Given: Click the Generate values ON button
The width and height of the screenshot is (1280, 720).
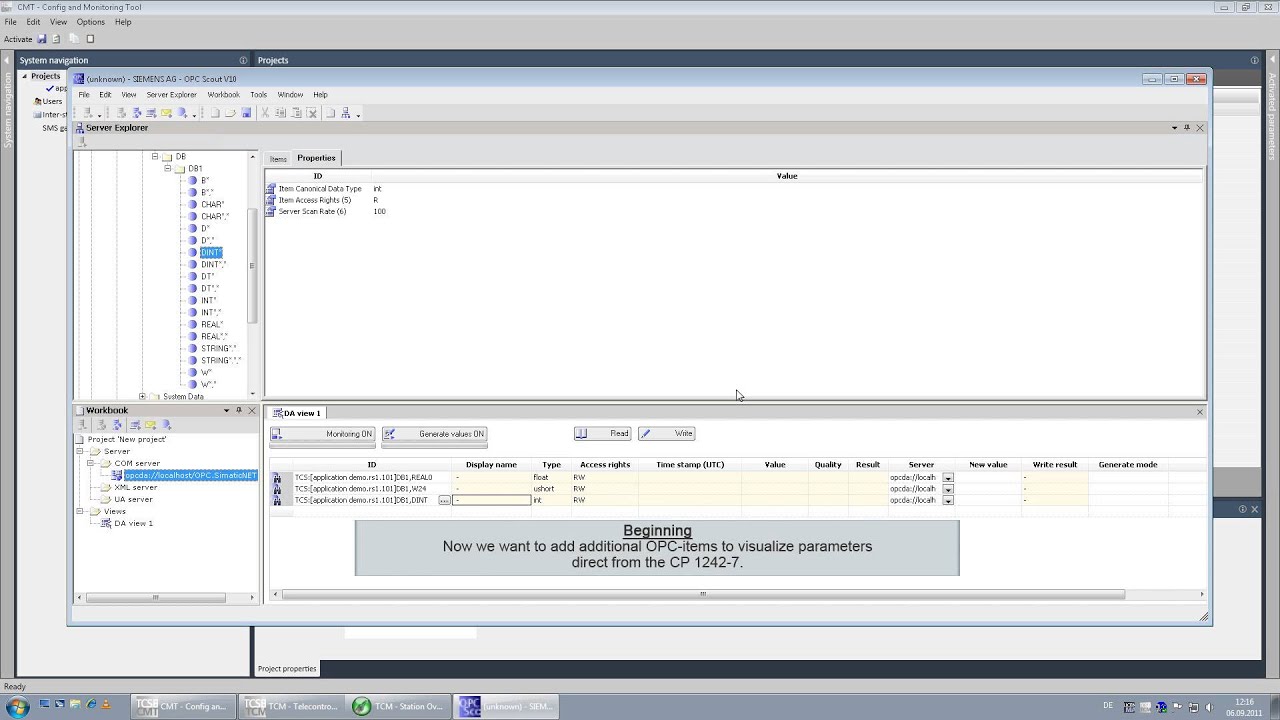Looking at the screenshot, I should [434, 434].
